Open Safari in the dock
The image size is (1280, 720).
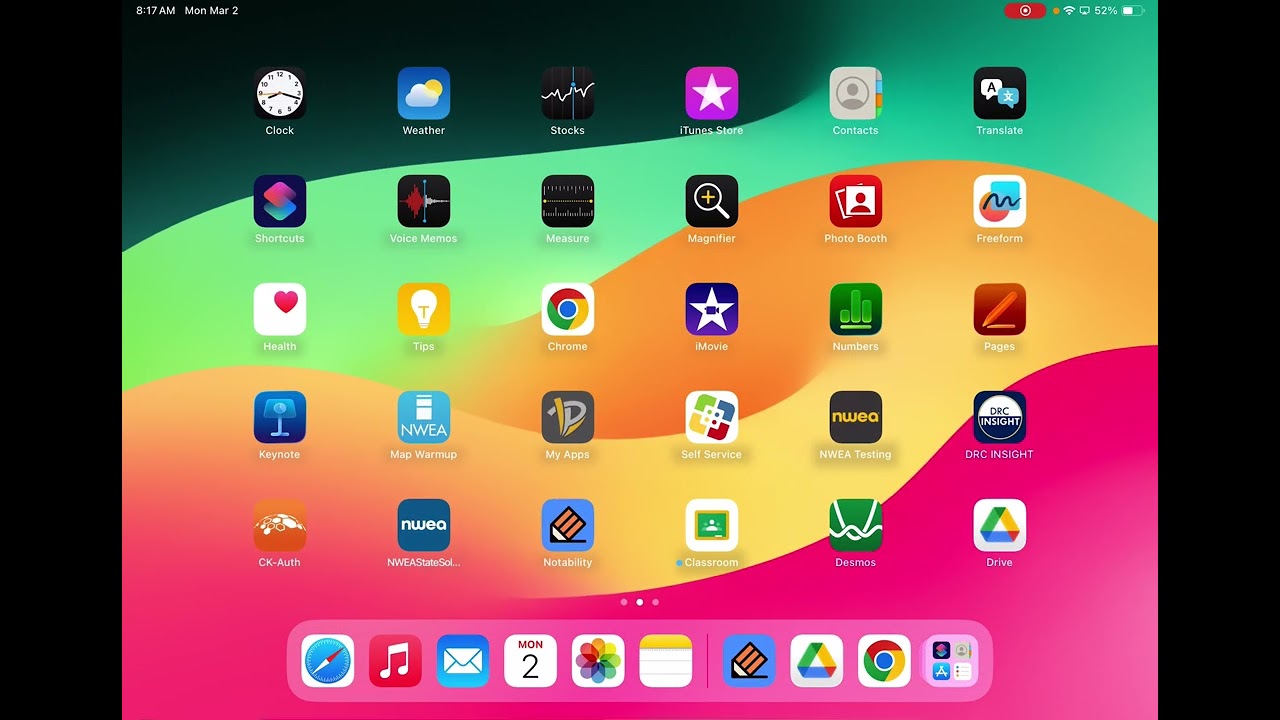tap(328, 661)
